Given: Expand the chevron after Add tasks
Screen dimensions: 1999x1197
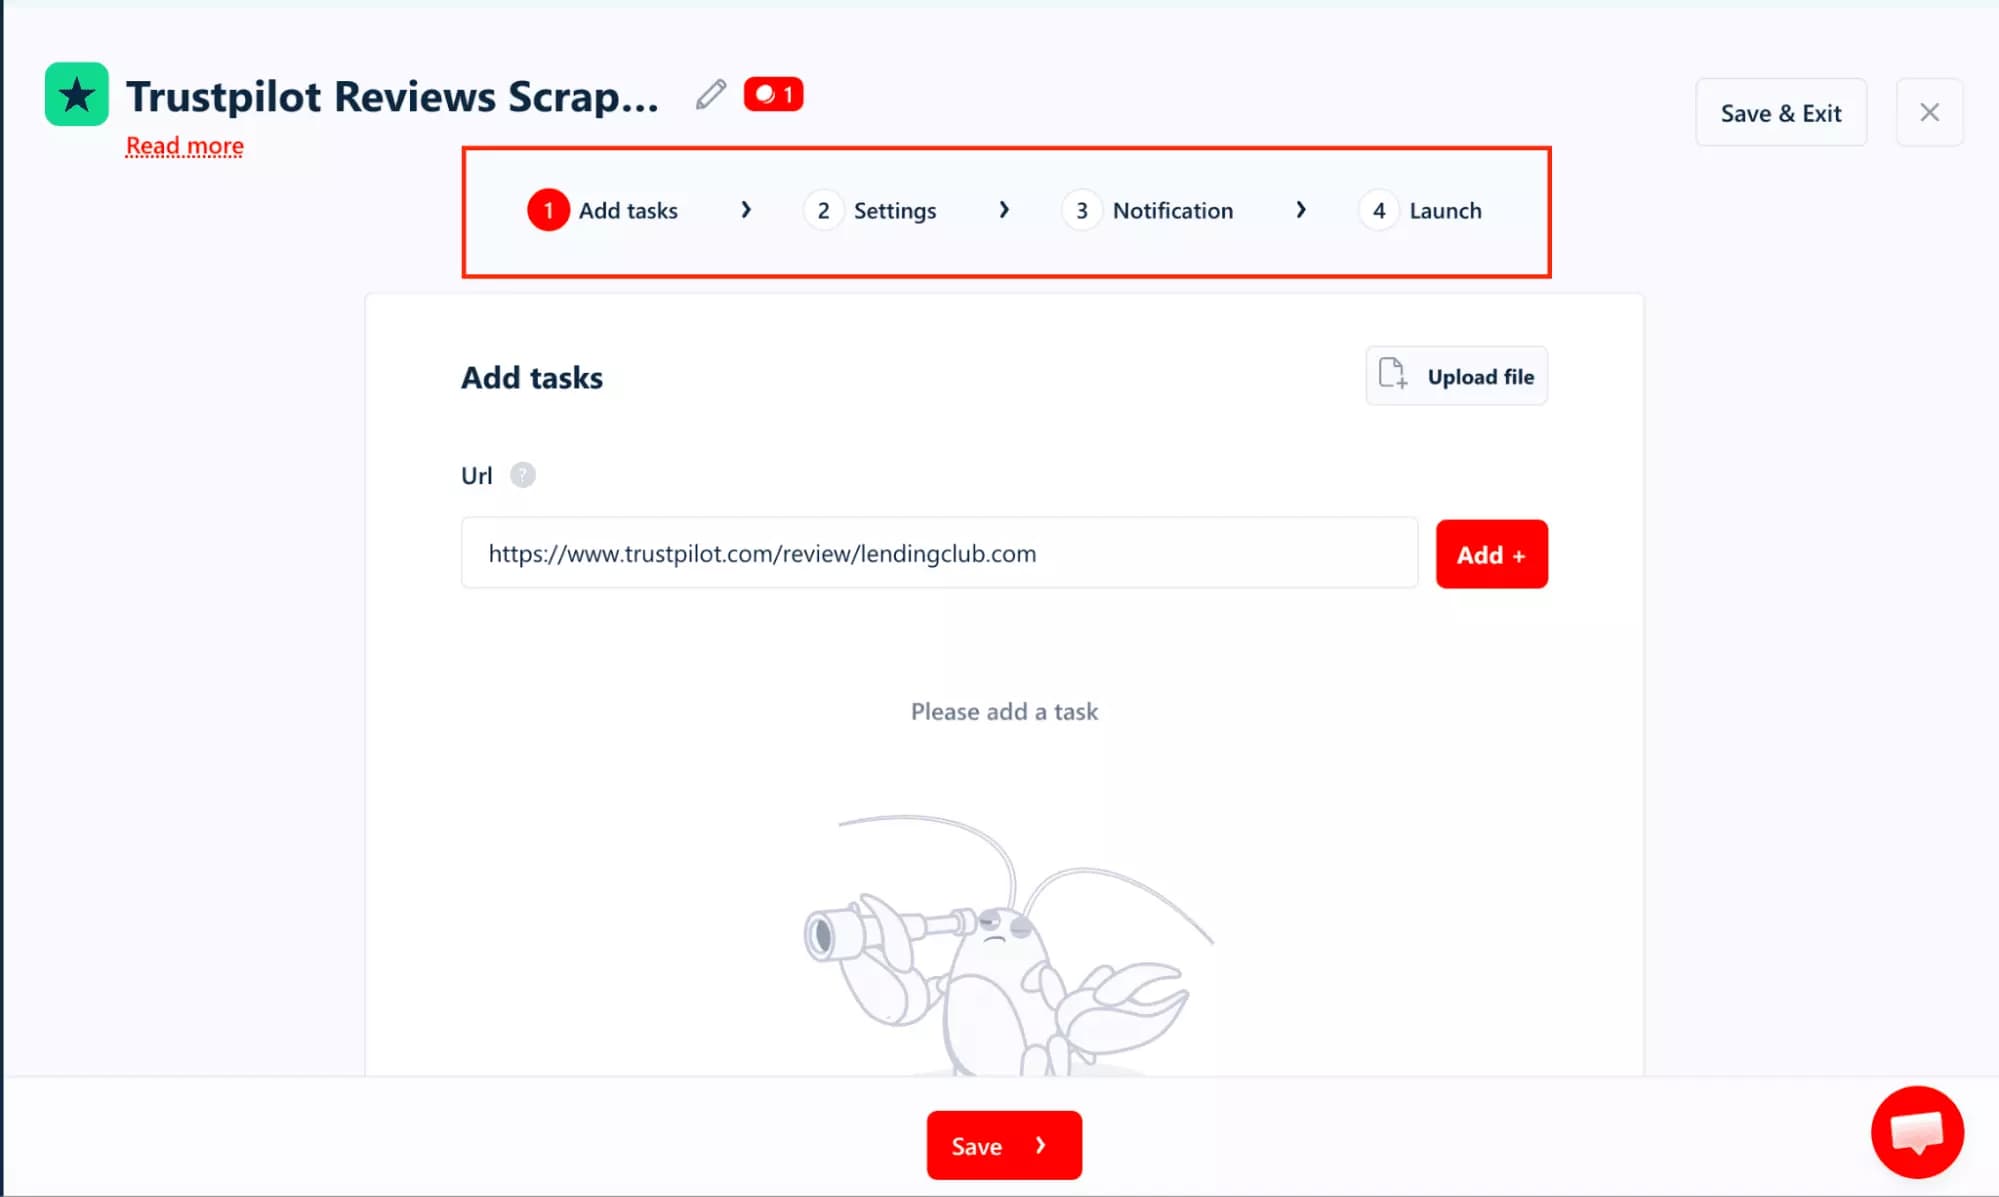Looking at the screenshot, I should pos(745,210).
